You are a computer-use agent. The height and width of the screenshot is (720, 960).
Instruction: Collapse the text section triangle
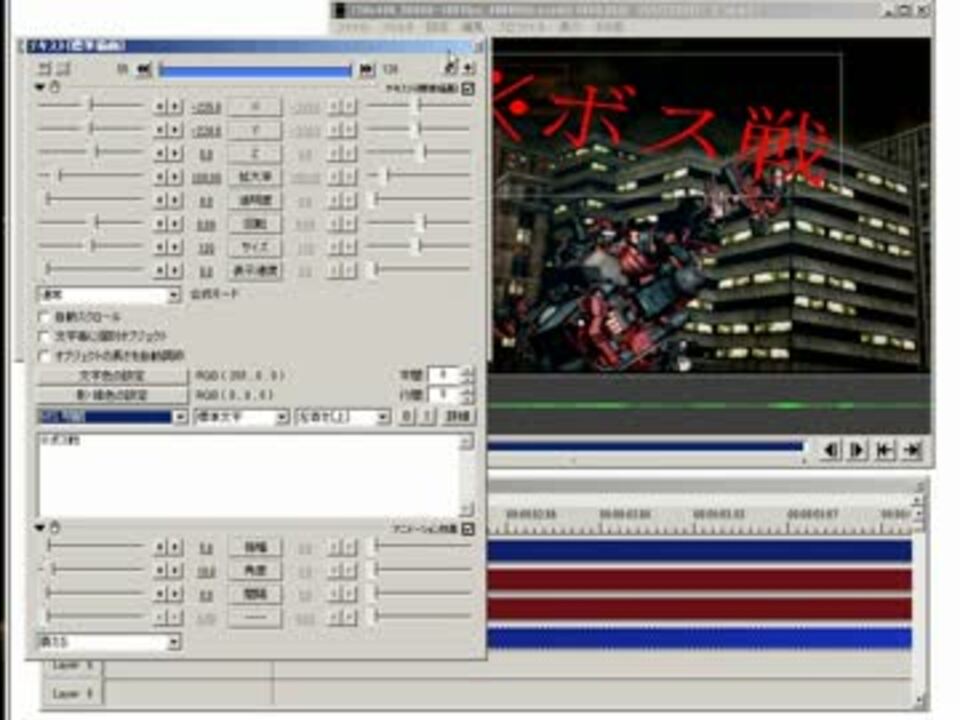point(40,88)
